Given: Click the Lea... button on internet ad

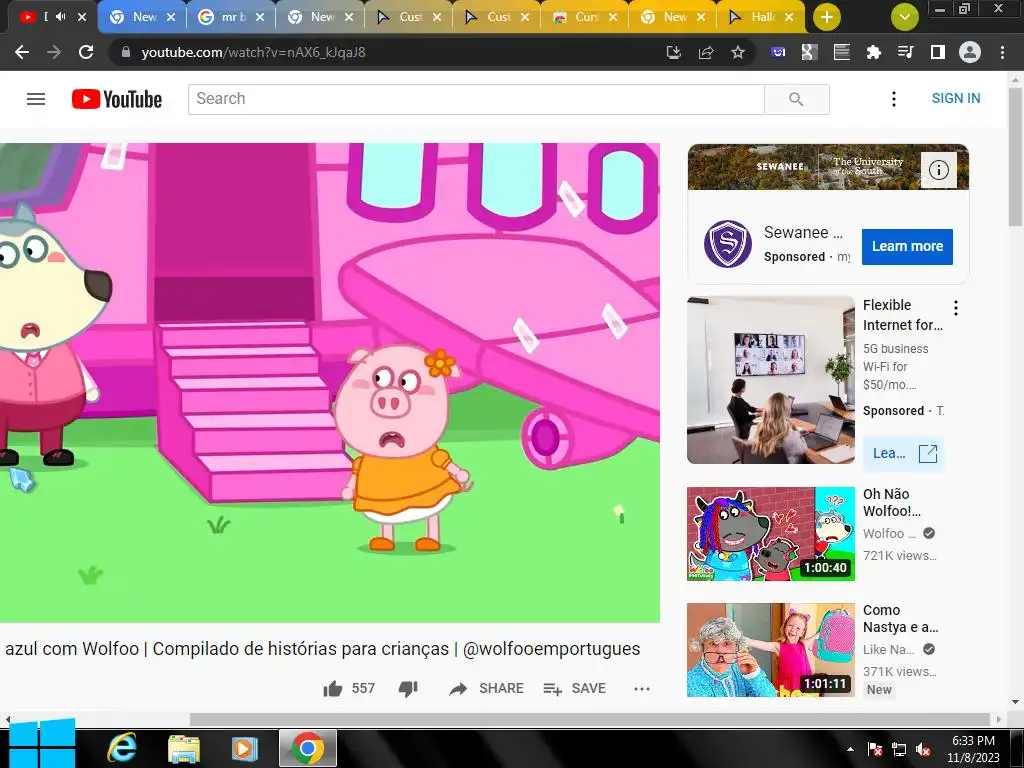Looking at the screenshot, I should (x=904, y=453).
